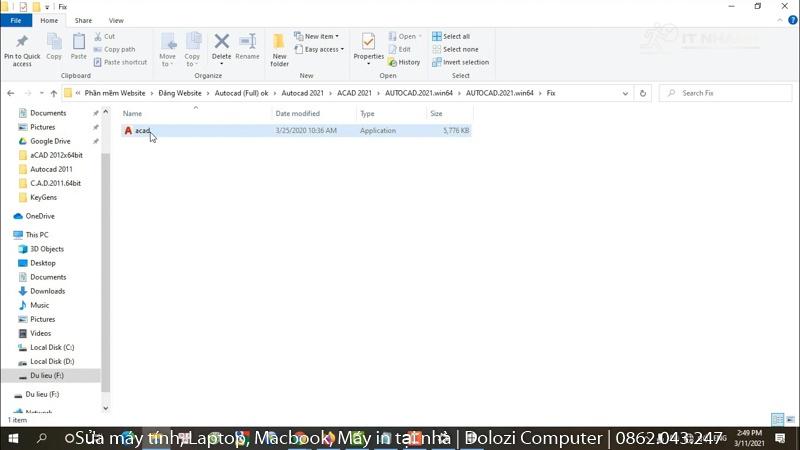Click the History icon
This screenshot has height=450, width=800.
click(x=392, y=62)
